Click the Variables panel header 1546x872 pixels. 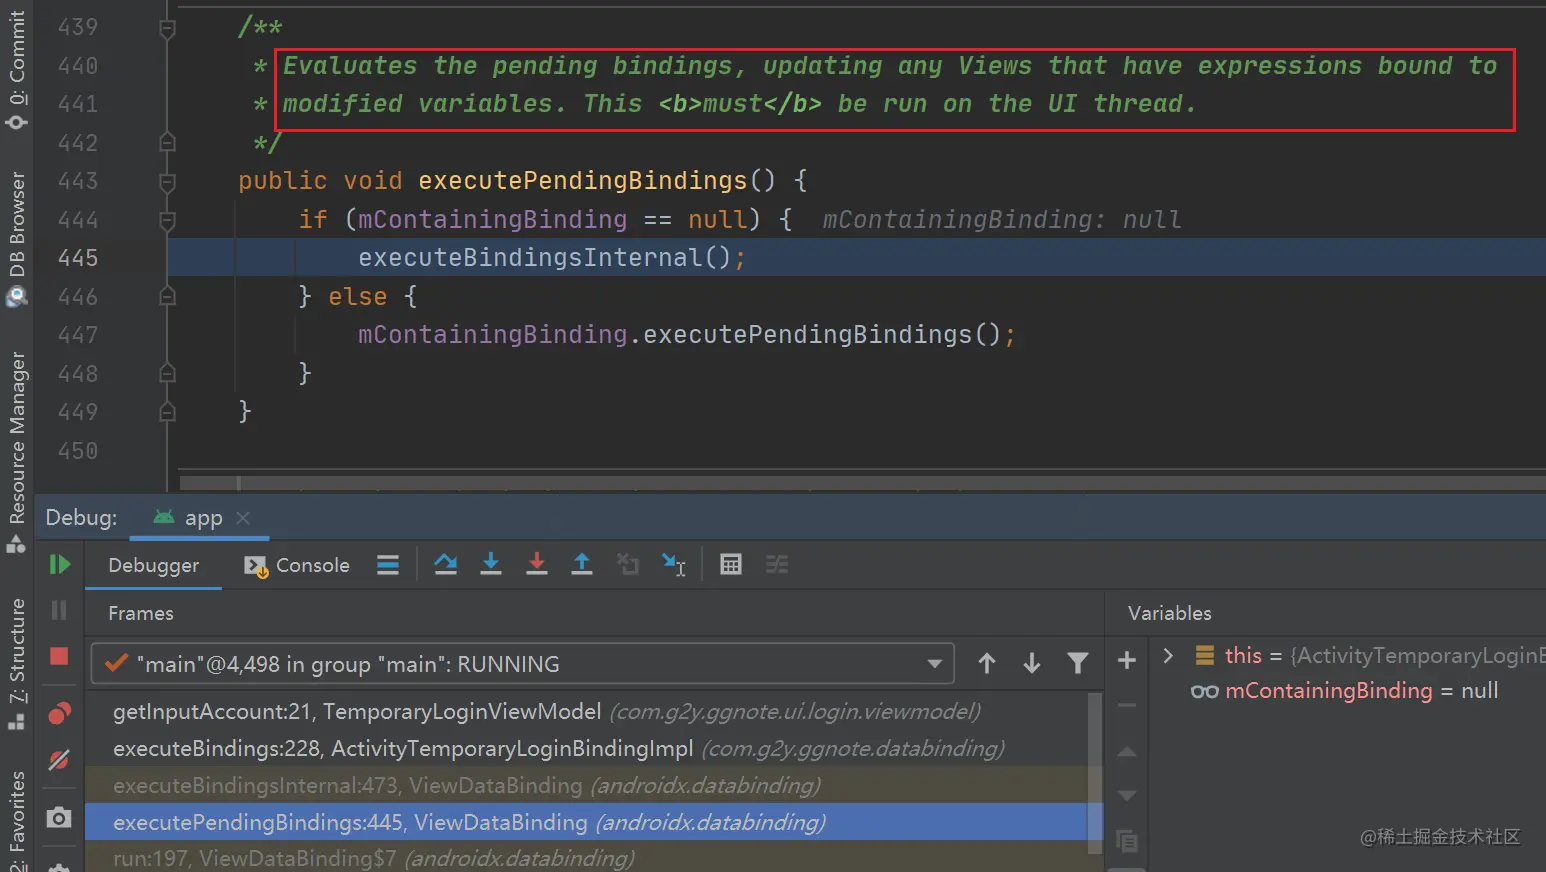click(x=1170, y=613)
